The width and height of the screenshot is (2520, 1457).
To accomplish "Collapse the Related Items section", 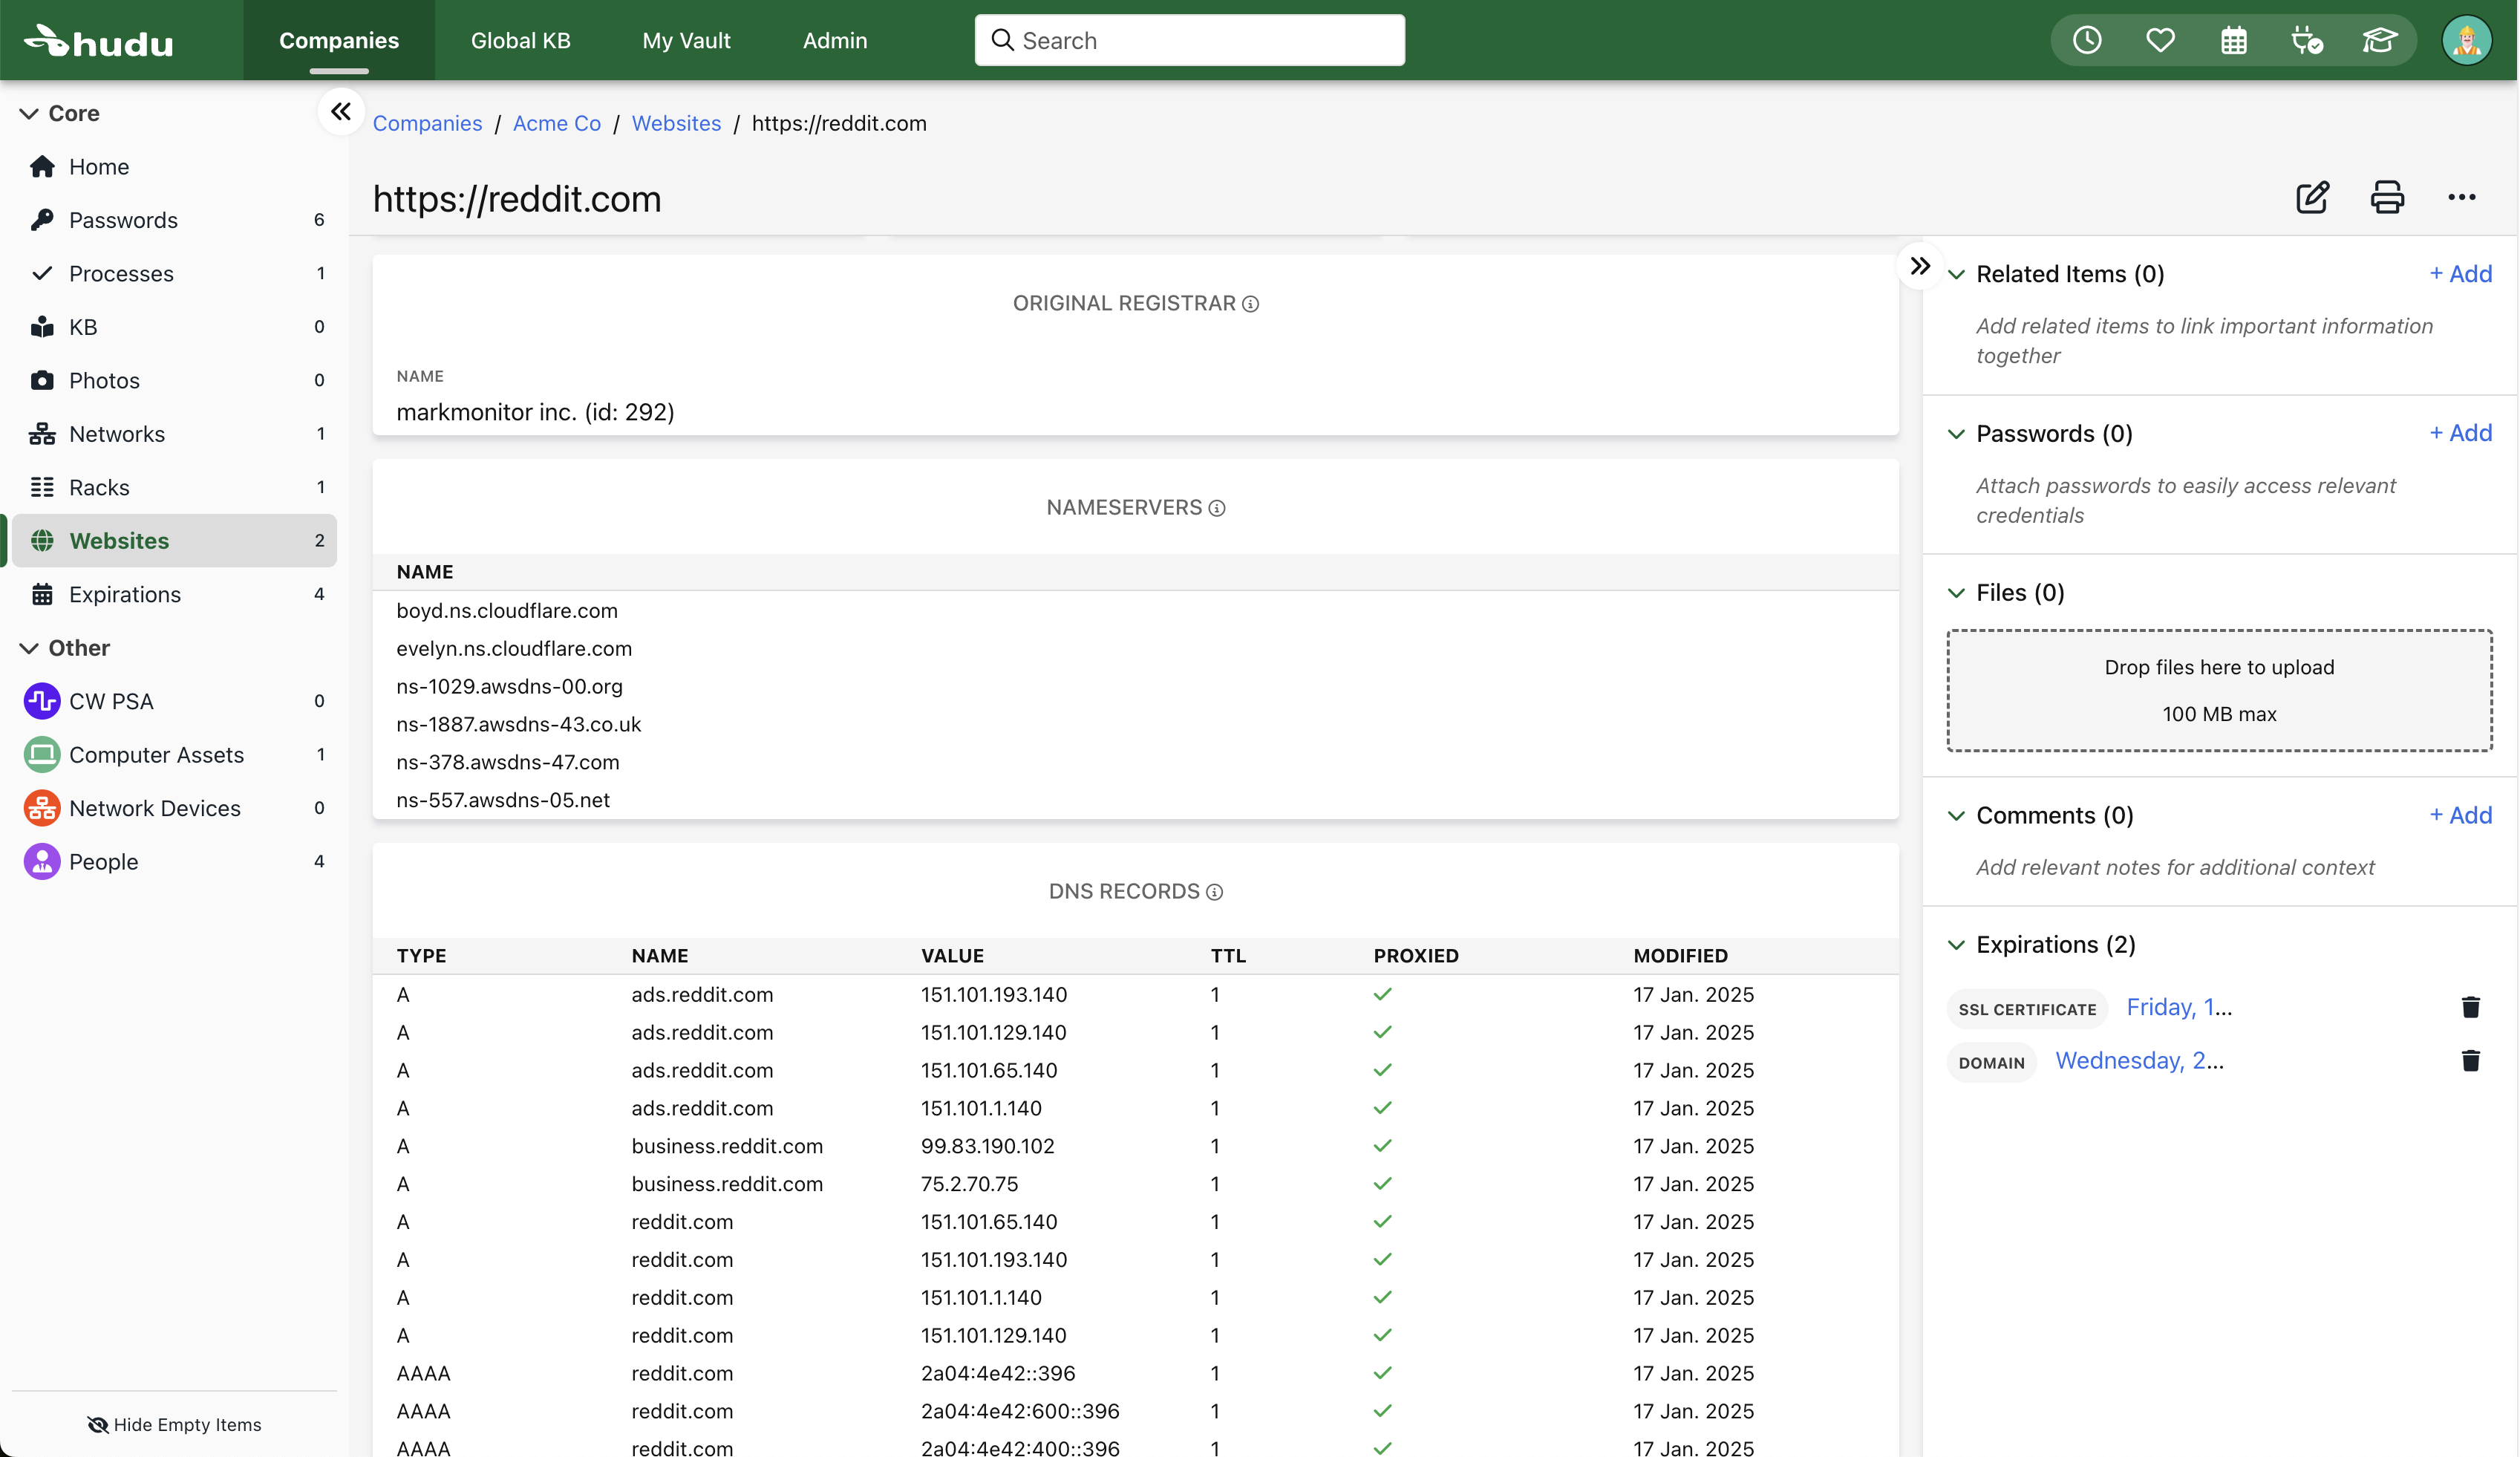I will (1957, 274).
